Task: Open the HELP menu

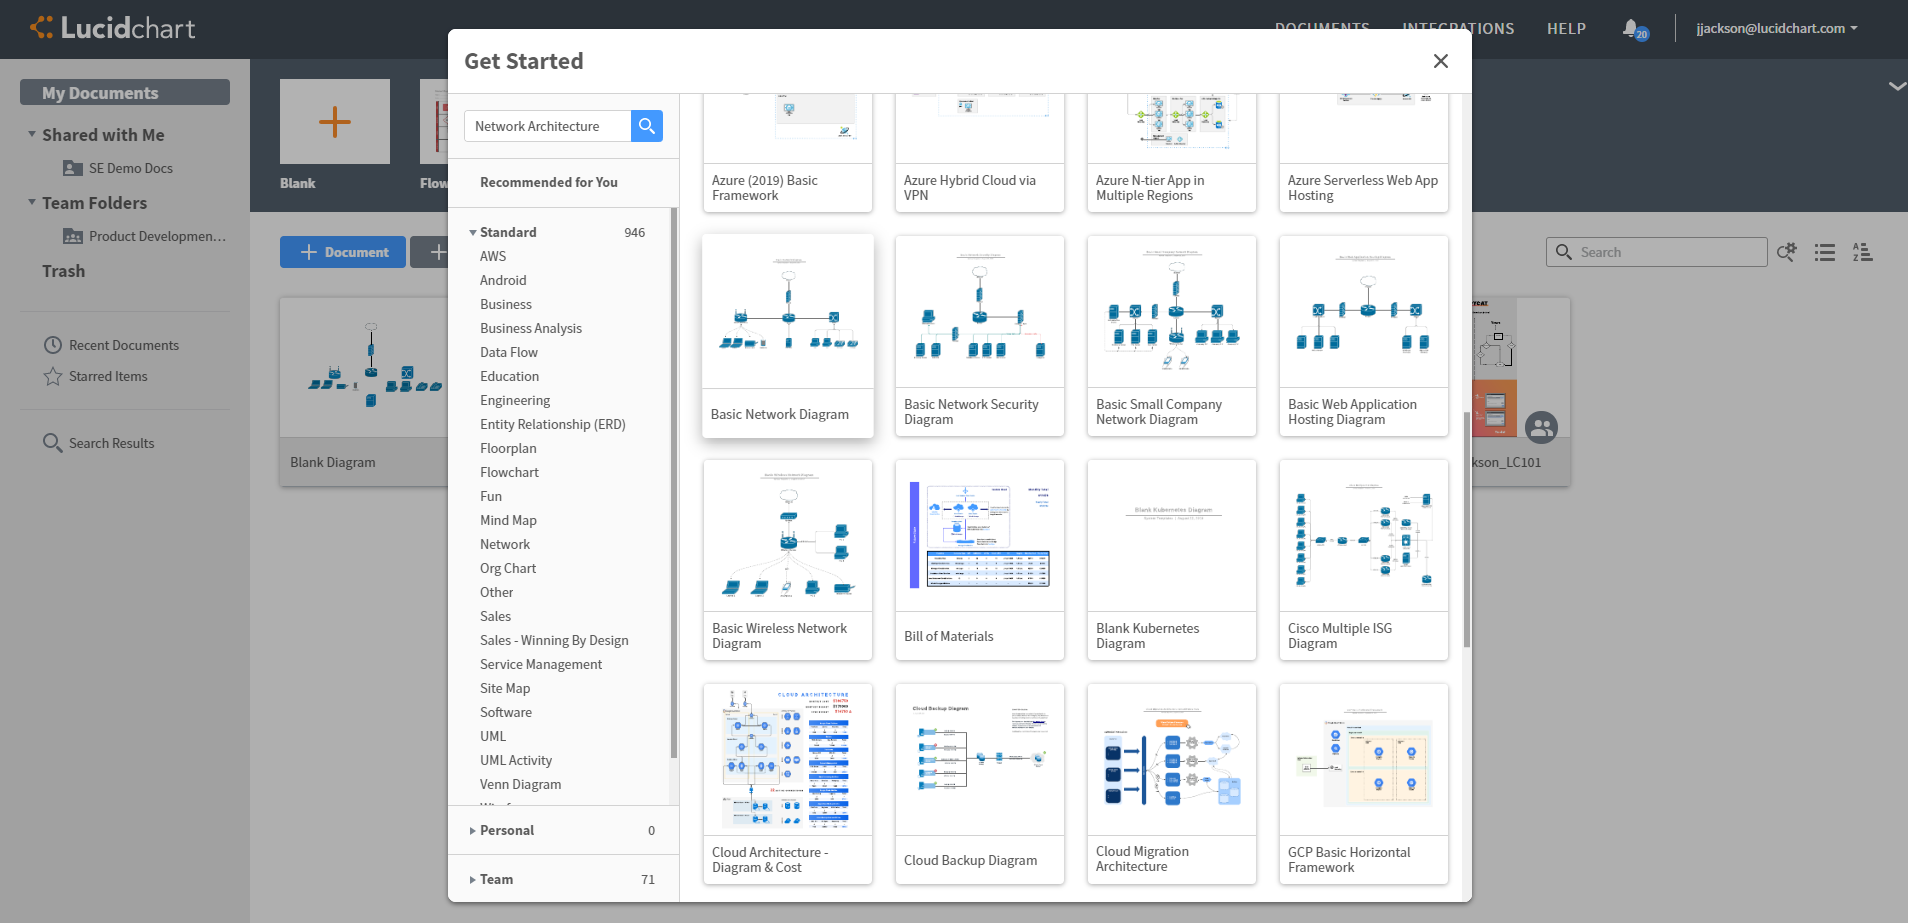Action: pos(1566,28)
